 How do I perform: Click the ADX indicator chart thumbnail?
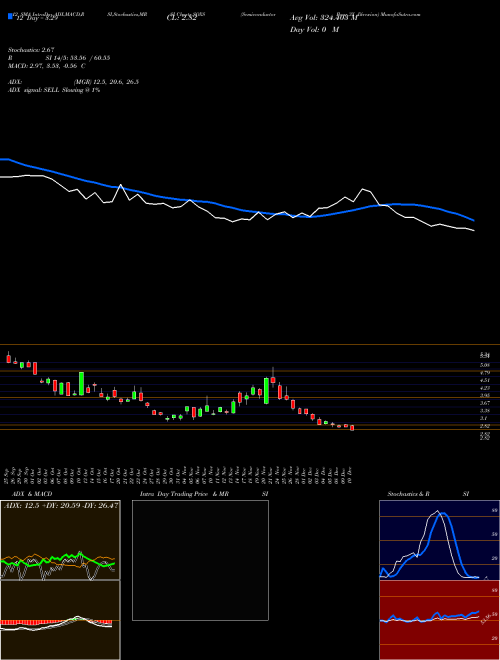pos(60,540)
